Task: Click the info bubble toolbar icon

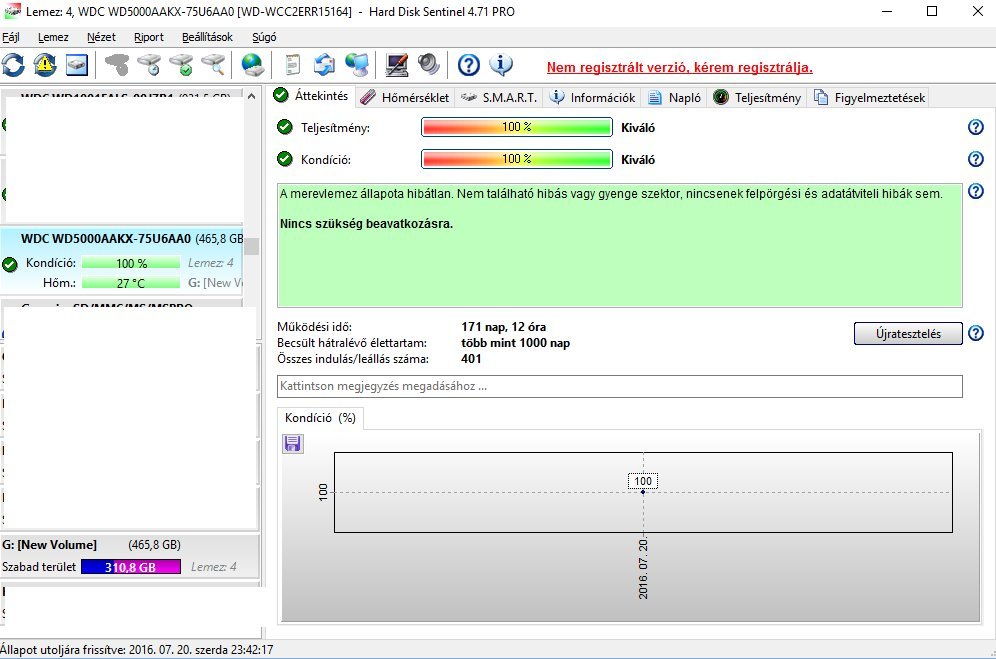Action: [x=501, y=65]
